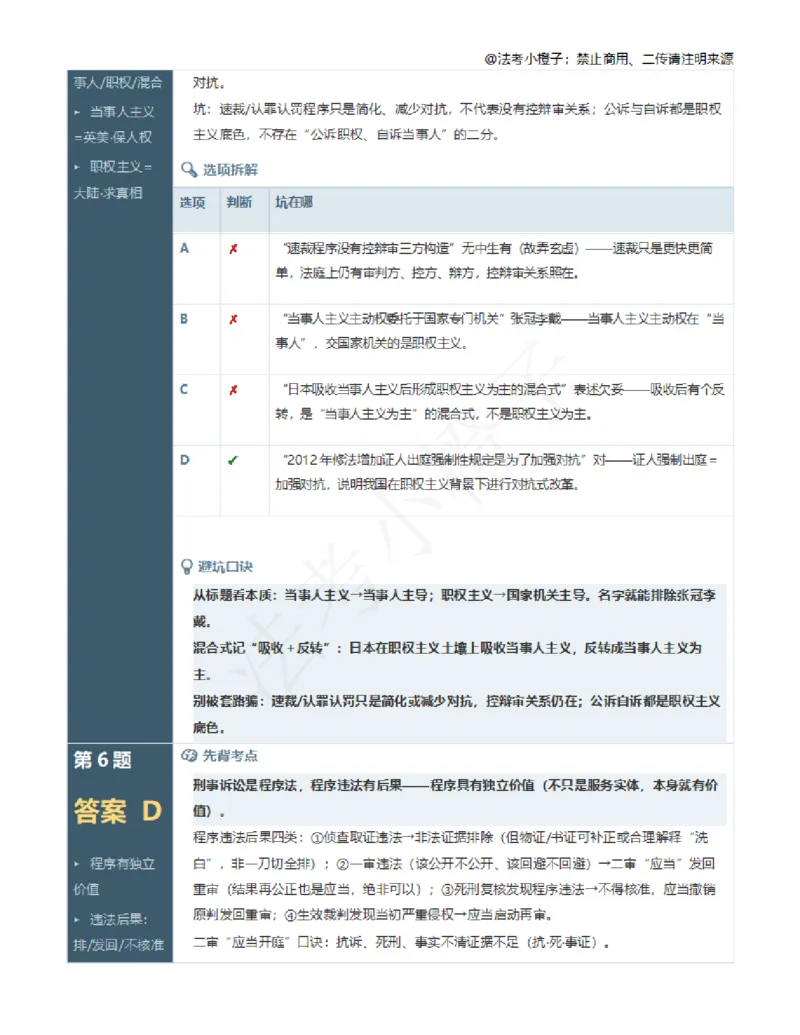
Task: Click the 坑在哪 column header
Action: (294, 202)
